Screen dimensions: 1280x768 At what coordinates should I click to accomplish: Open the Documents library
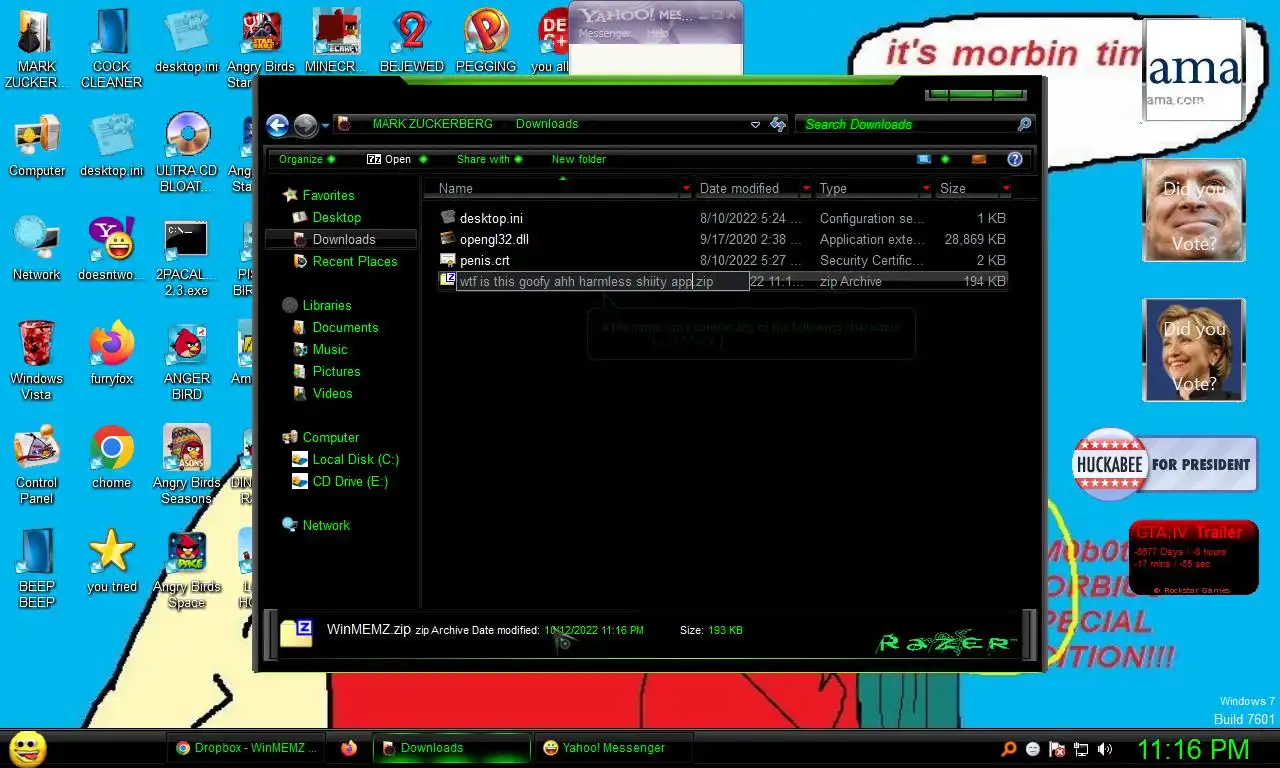(x=345, y=327)
